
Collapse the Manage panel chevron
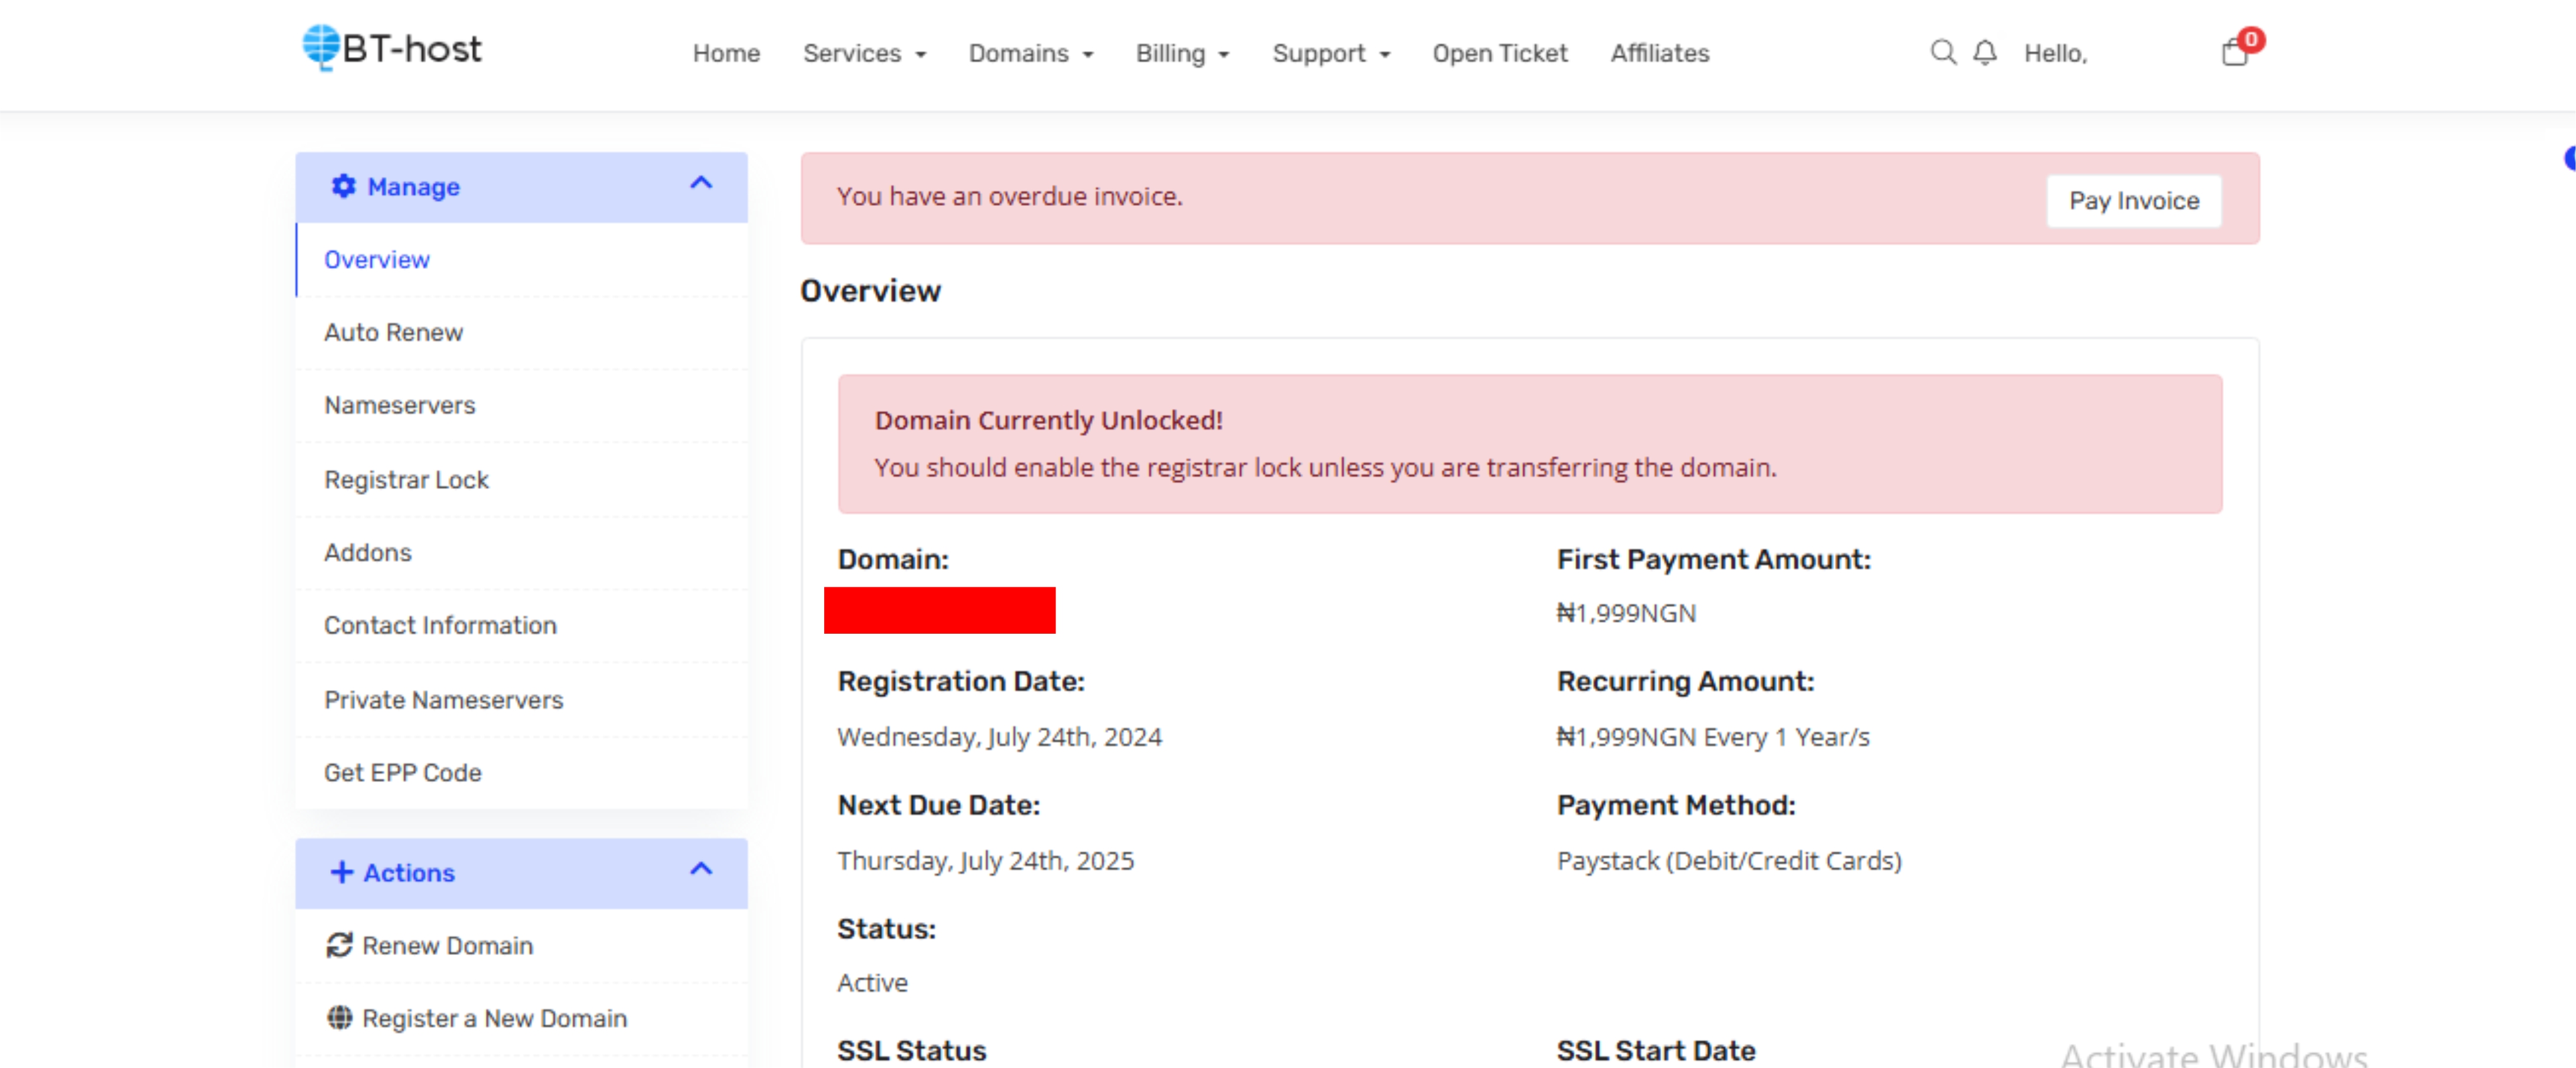tap(701, 184)
